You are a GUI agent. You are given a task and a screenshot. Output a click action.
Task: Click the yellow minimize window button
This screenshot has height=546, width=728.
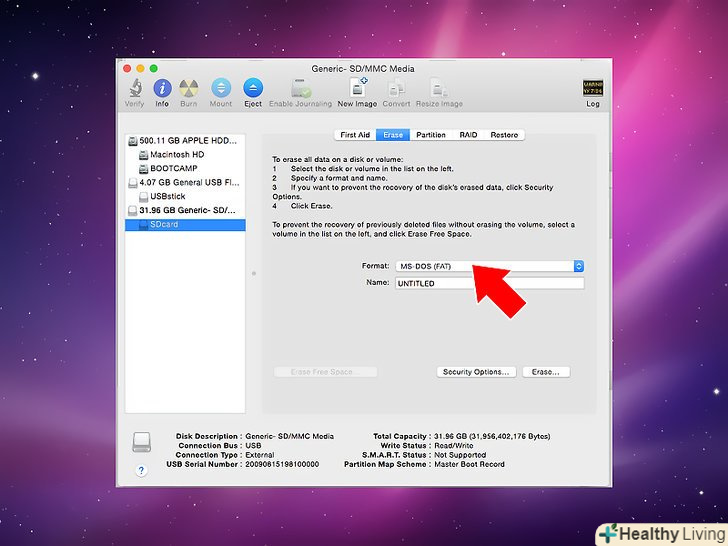pyautogui.click(x=140, y=69)
